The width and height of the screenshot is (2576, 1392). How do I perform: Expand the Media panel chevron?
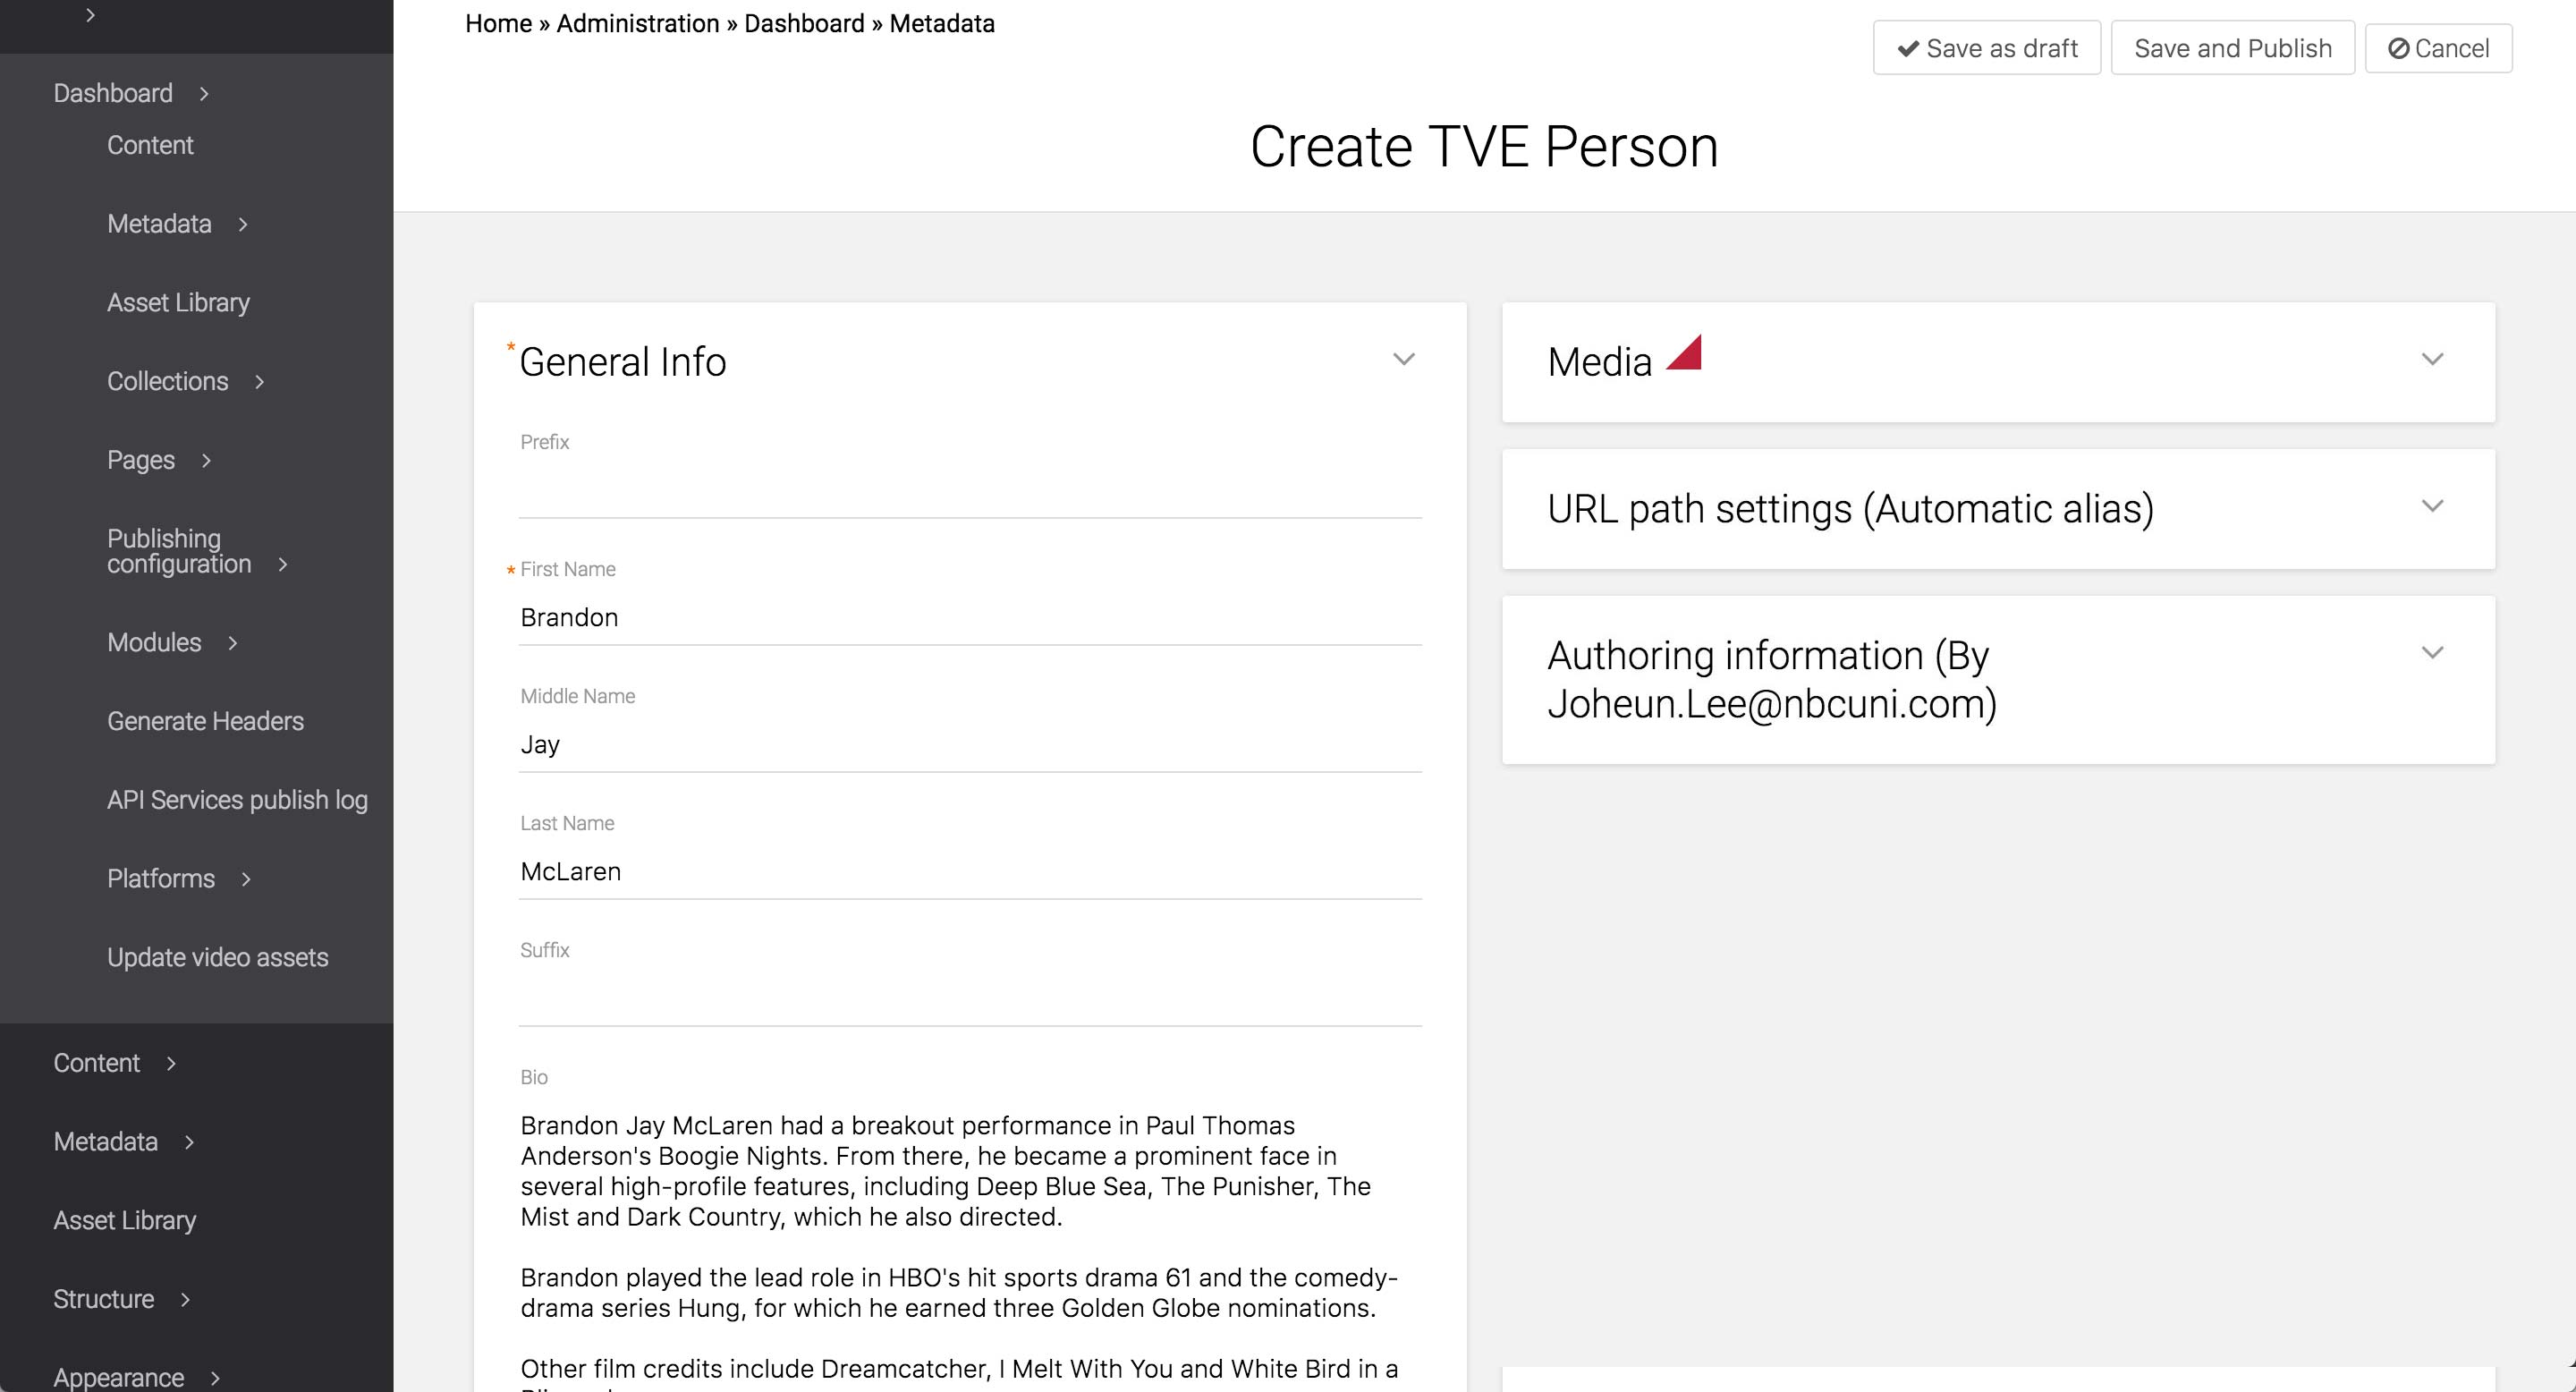click(x=2432, y=360)
